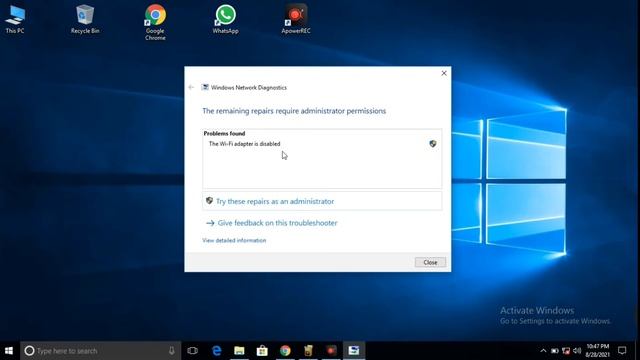Open File Explorer from taskbar
Viewport: 640px width, 360px height.
coord(239,351)
